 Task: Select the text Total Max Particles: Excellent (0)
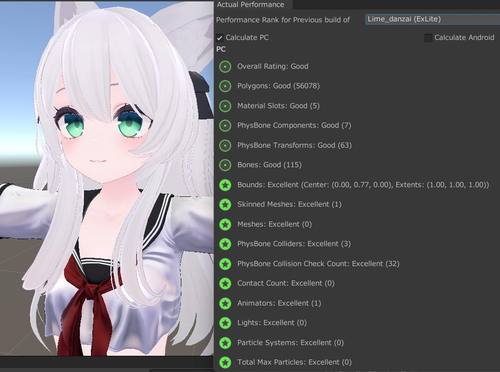point(294,362)
